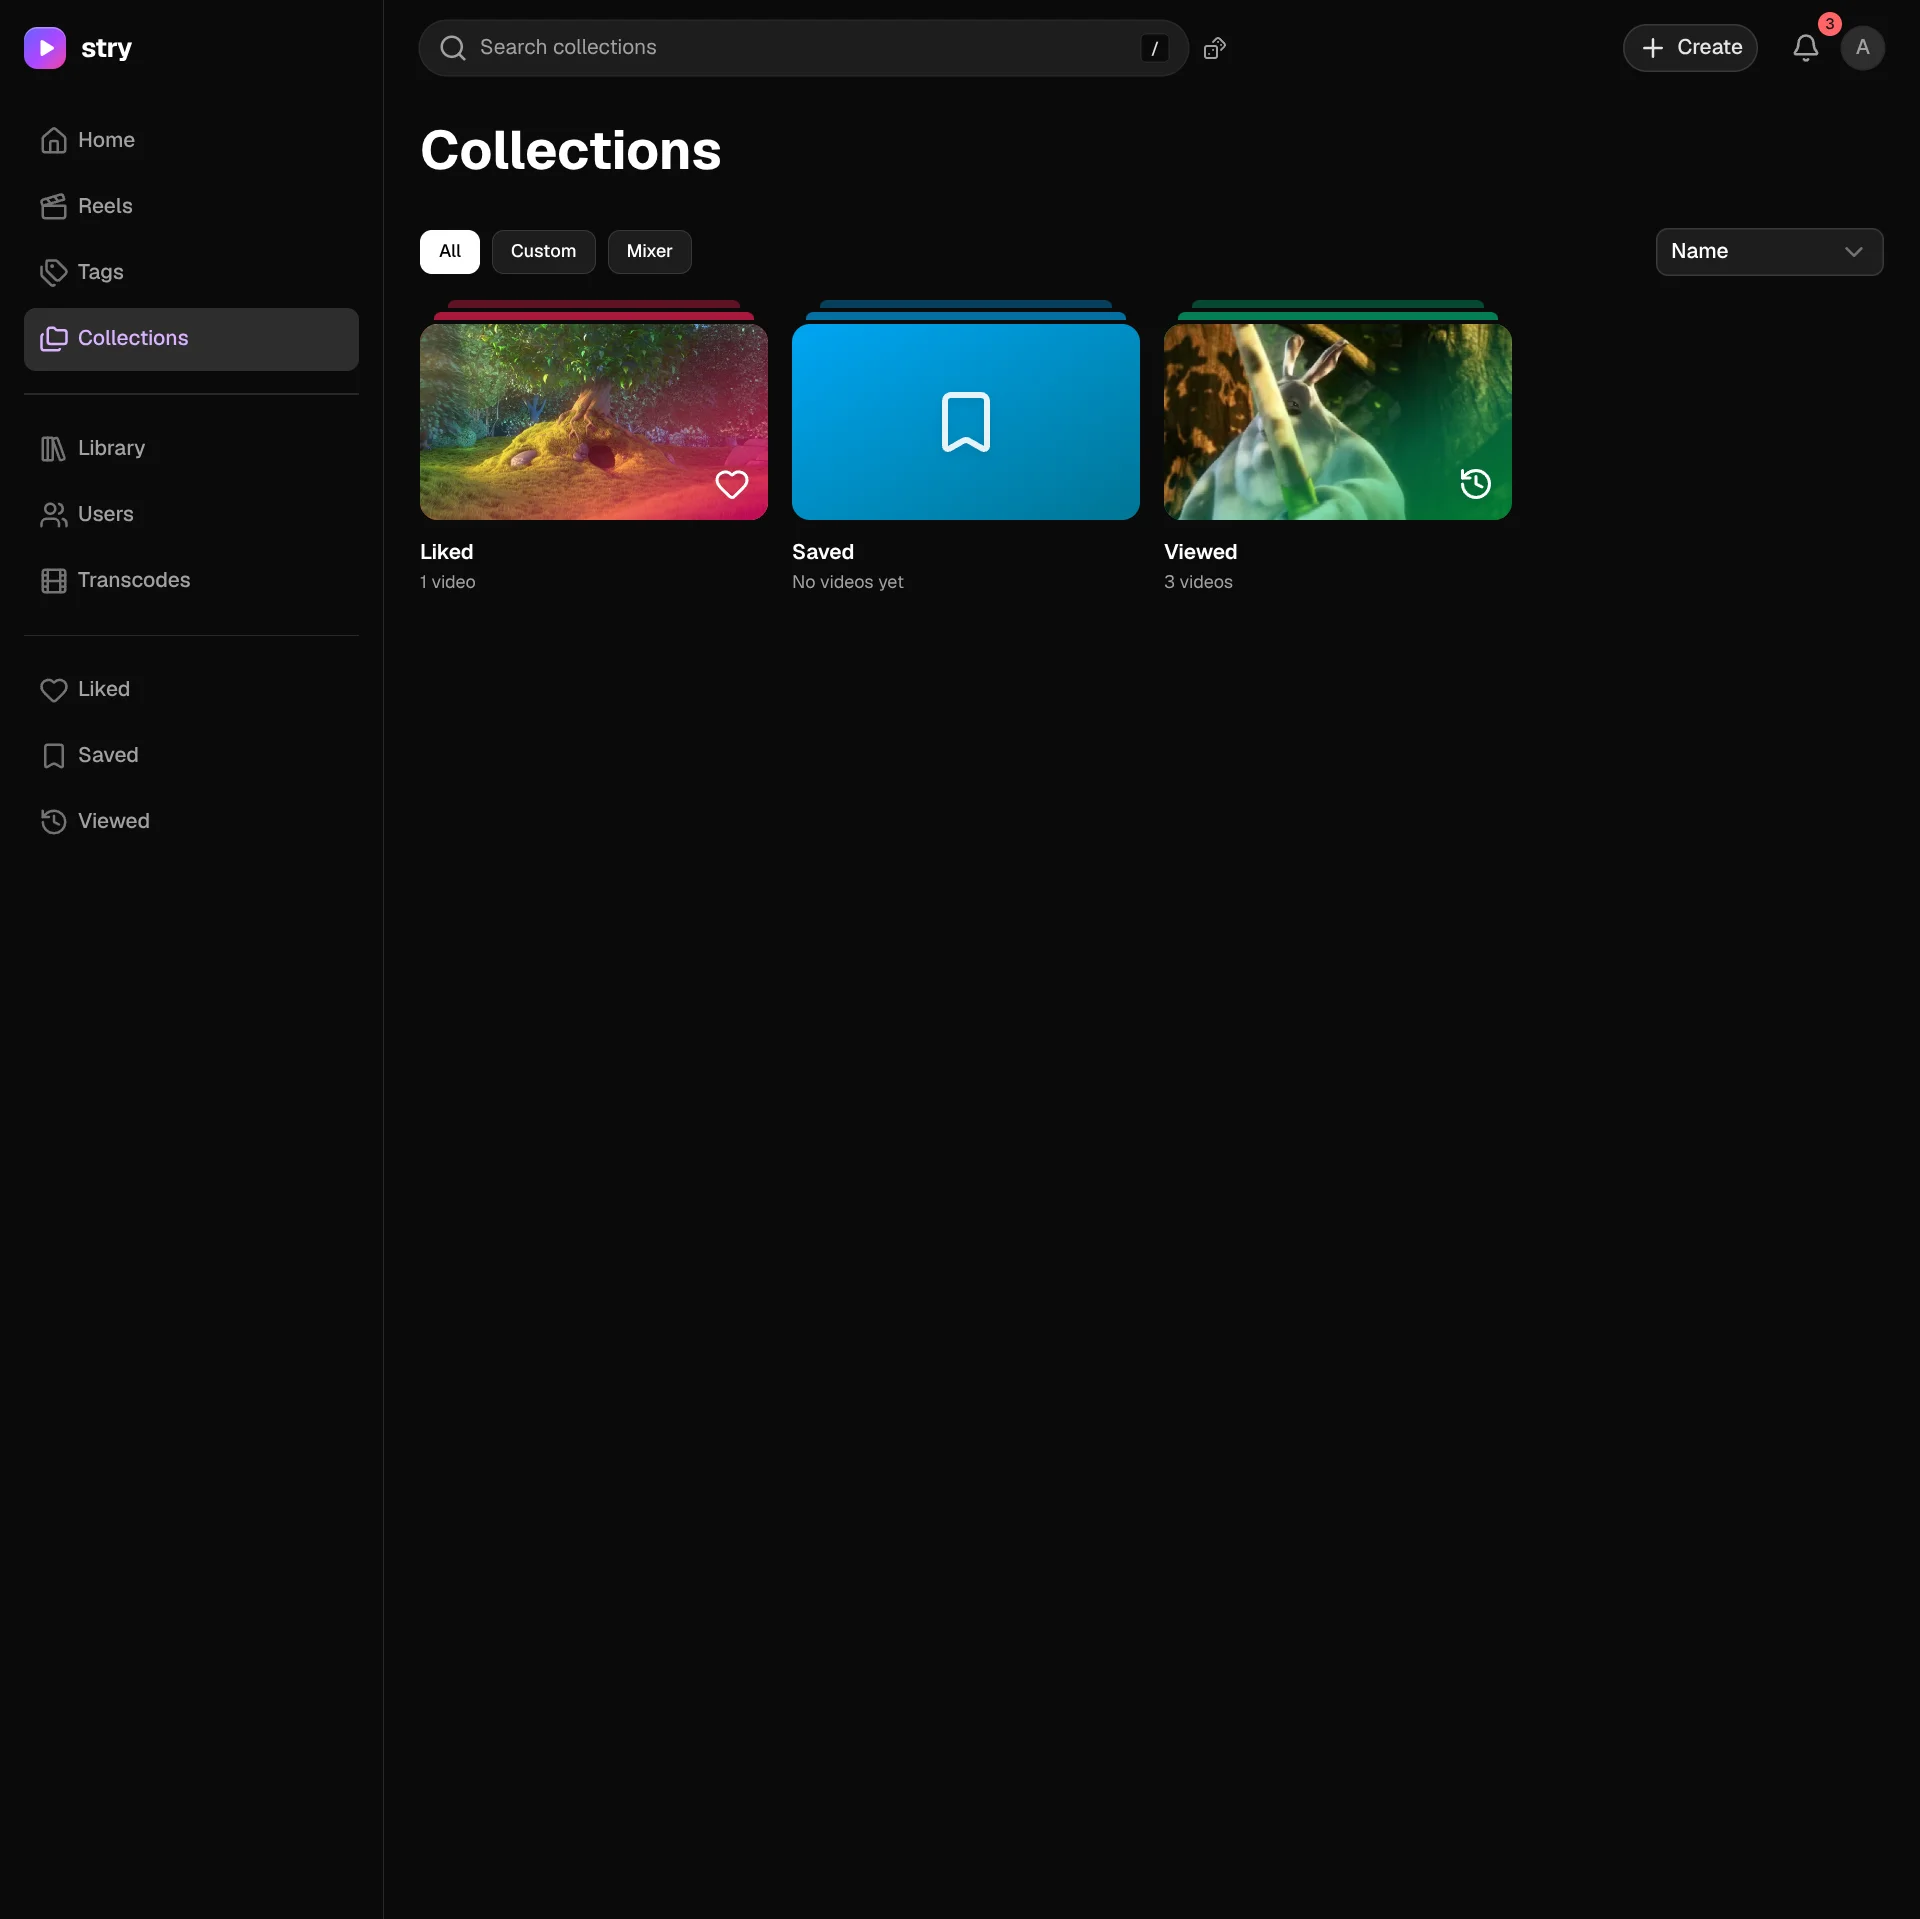Click the bookmark icon on Saved card
This screenshot has width=1920, height=1919.
pos(966,422)
